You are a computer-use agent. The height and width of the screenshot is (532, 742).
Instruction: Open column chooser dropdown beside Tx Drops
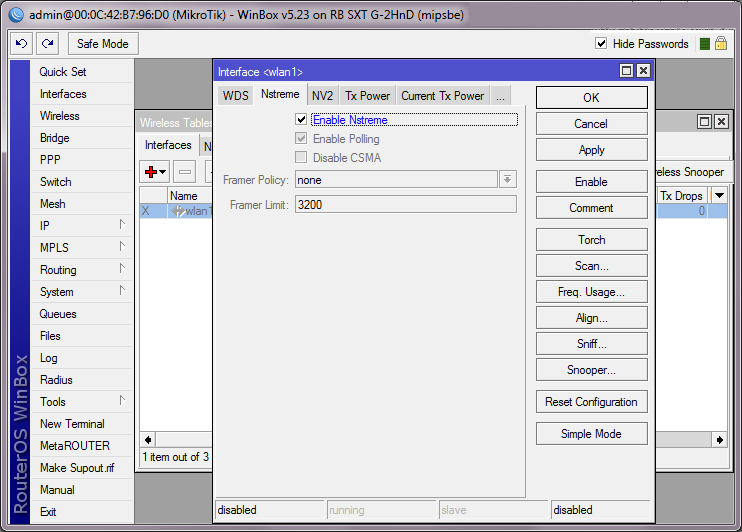pyautogui.click(x=720, y=195)
